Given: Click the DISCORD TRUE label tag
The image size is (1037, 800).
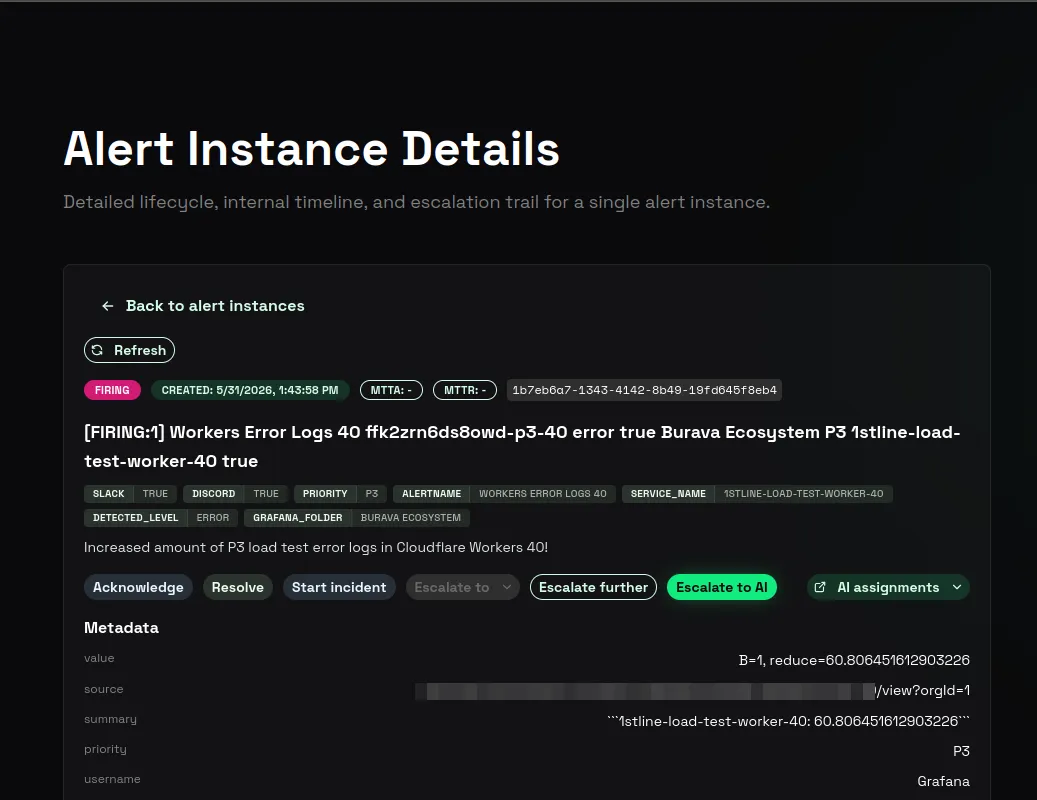Looking at the screenshot, I should (235, 494).
